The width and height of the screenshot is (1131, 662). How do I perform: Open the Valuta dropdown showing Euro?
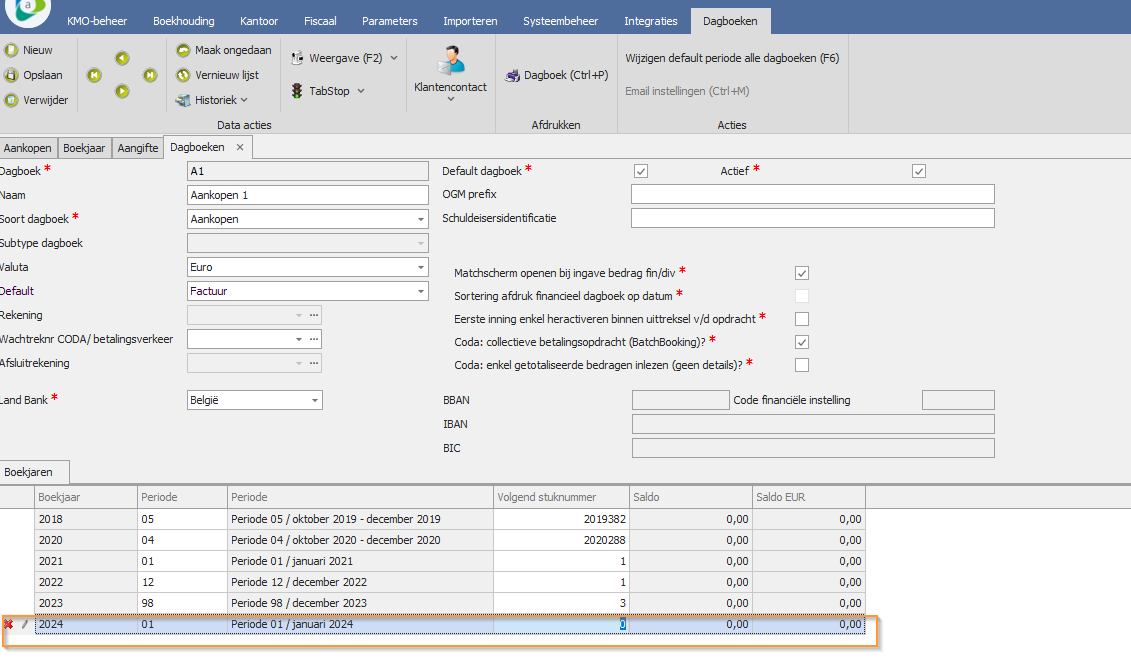click(x=420, y=267)
